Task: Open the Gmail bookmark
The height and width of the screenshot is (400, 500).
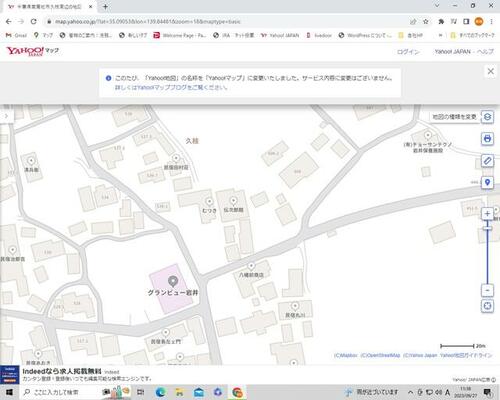Action: (x=16, y=35)
